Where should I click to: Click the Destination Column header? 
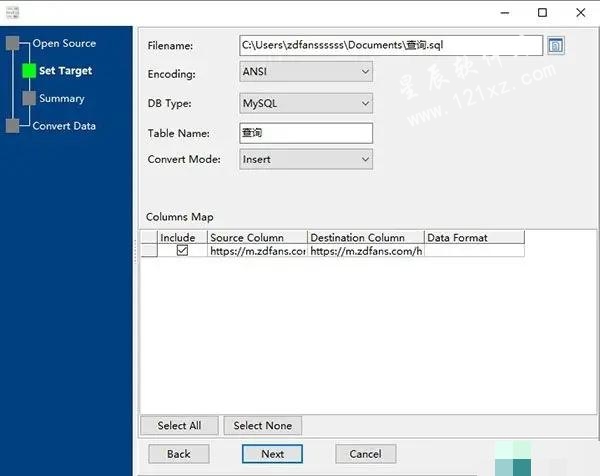[366, 238]
